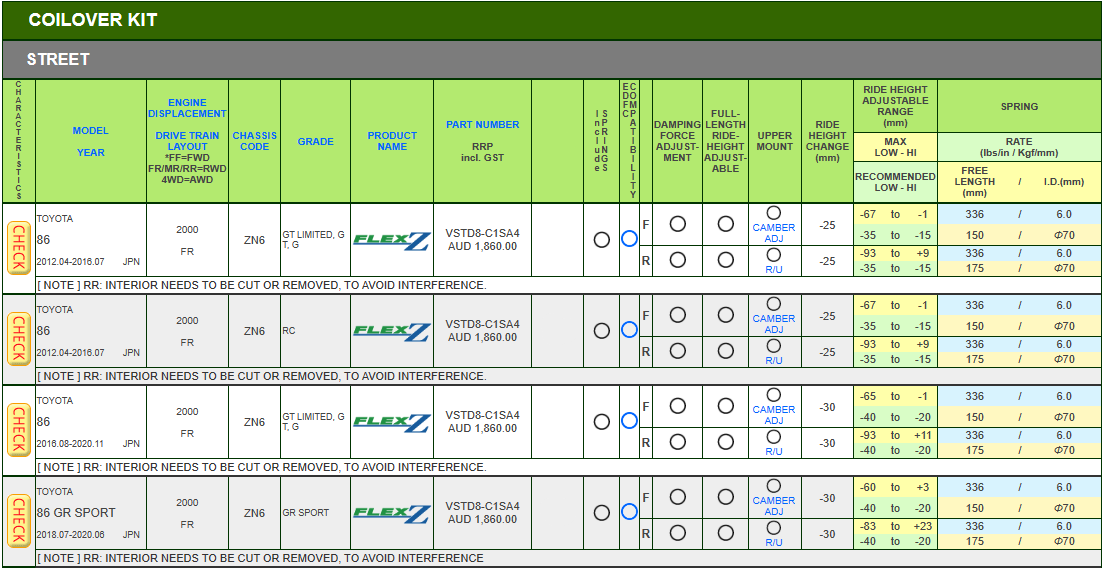The width and height of the screenshot is (1104, 568).
Task: Click the circle above CAMBER ADJ in RC row
Action: tap(774, 304)
